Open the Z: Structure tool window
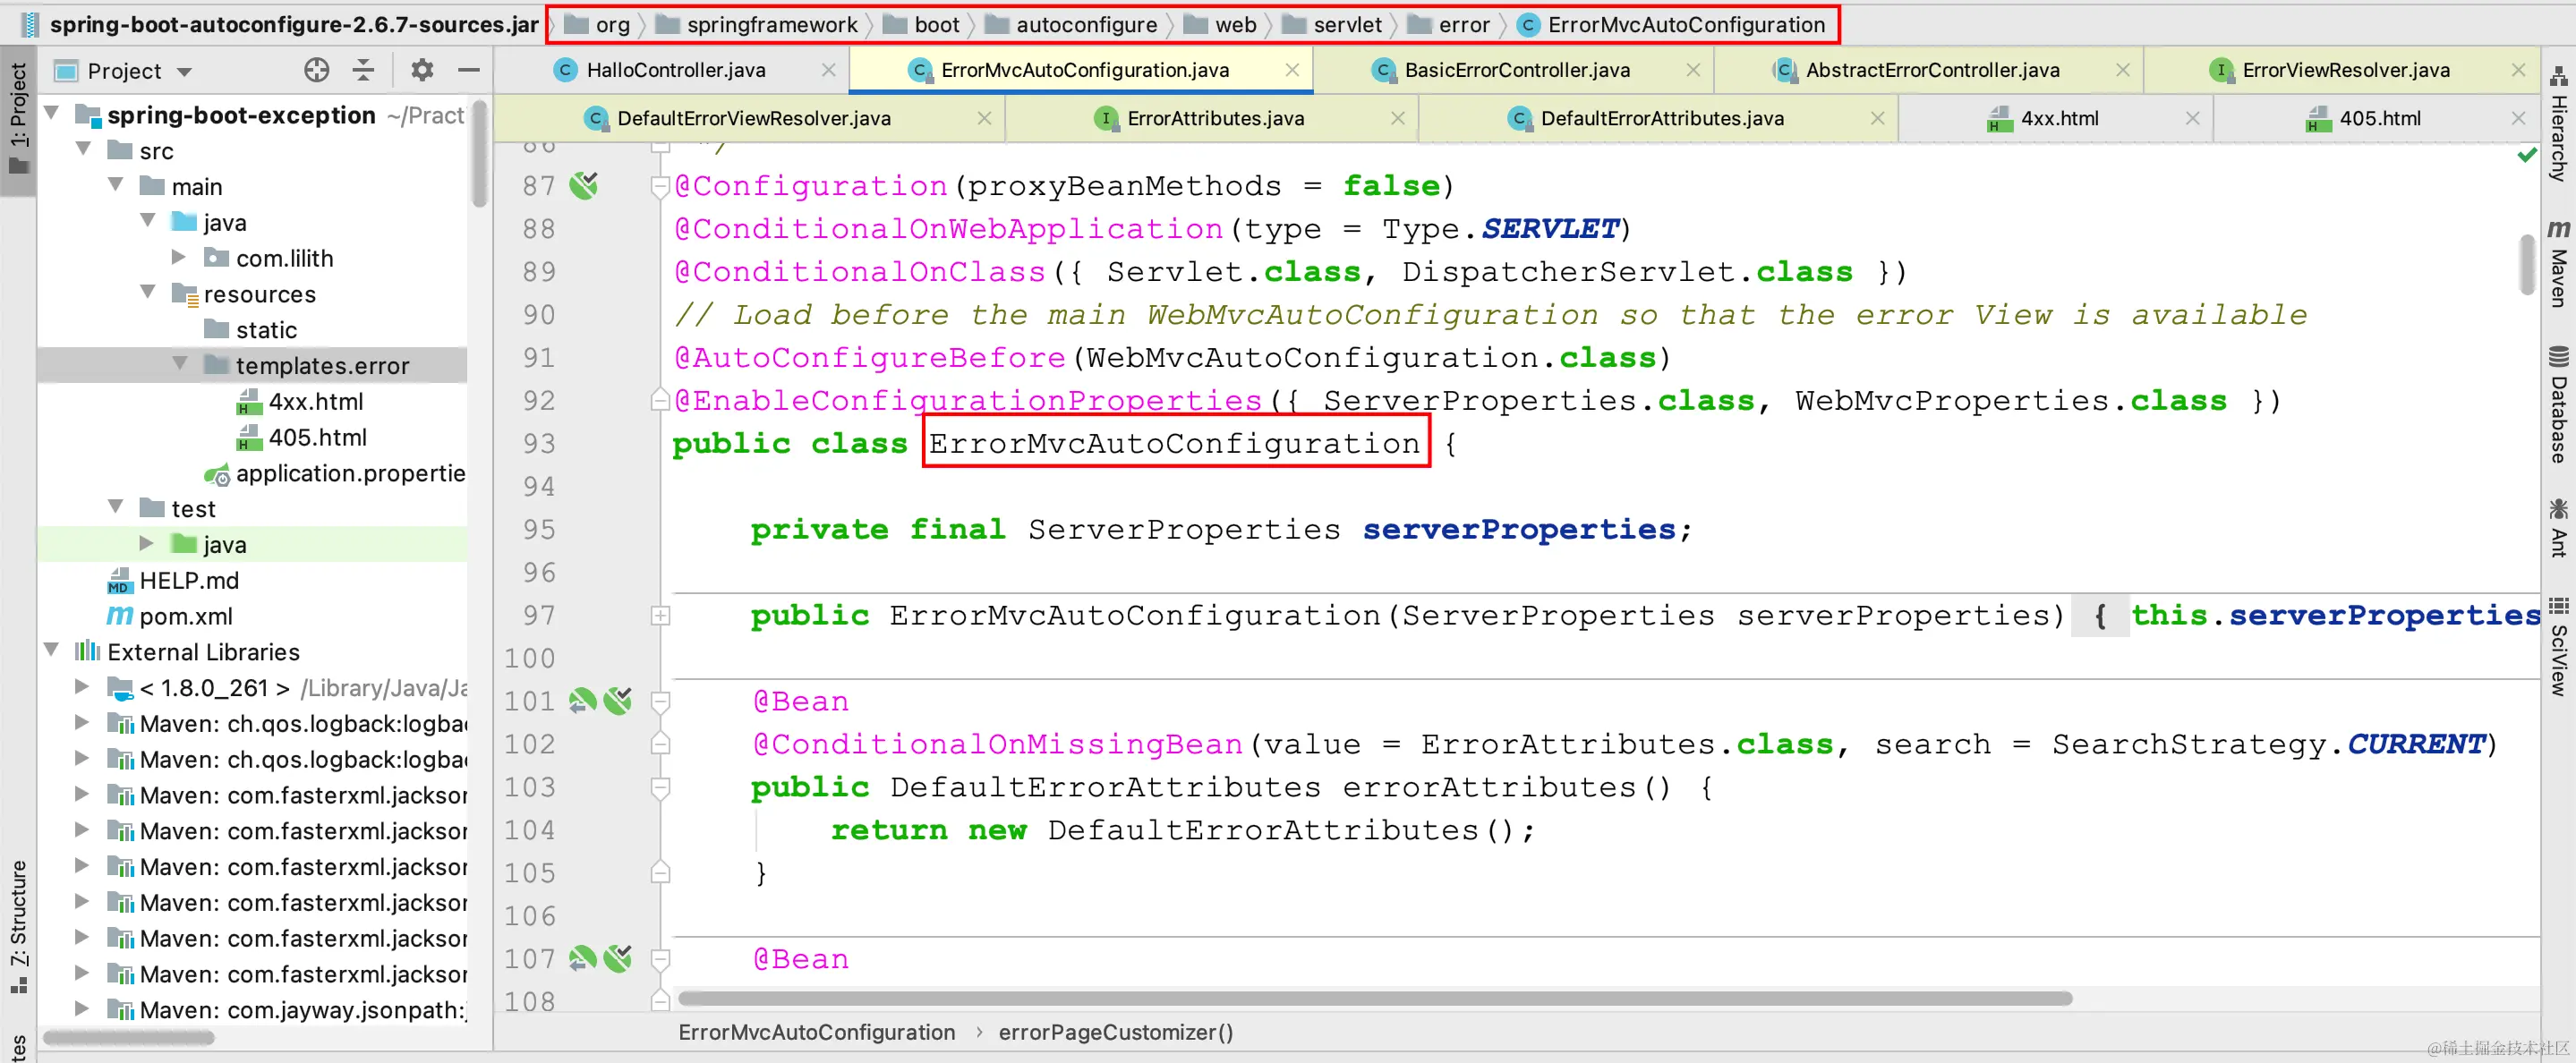Viewport: 2576px width, 1063px height. point(18,925)
